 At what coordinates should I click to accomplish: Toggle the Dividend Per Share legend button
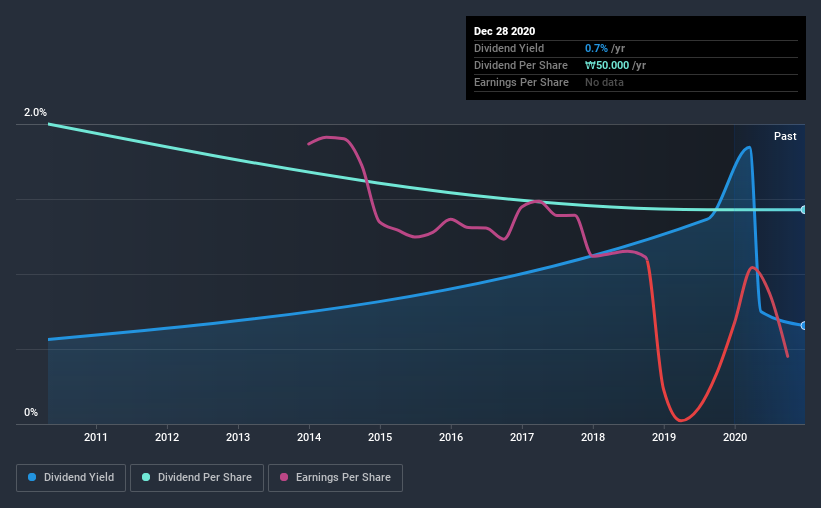point(202,478)
